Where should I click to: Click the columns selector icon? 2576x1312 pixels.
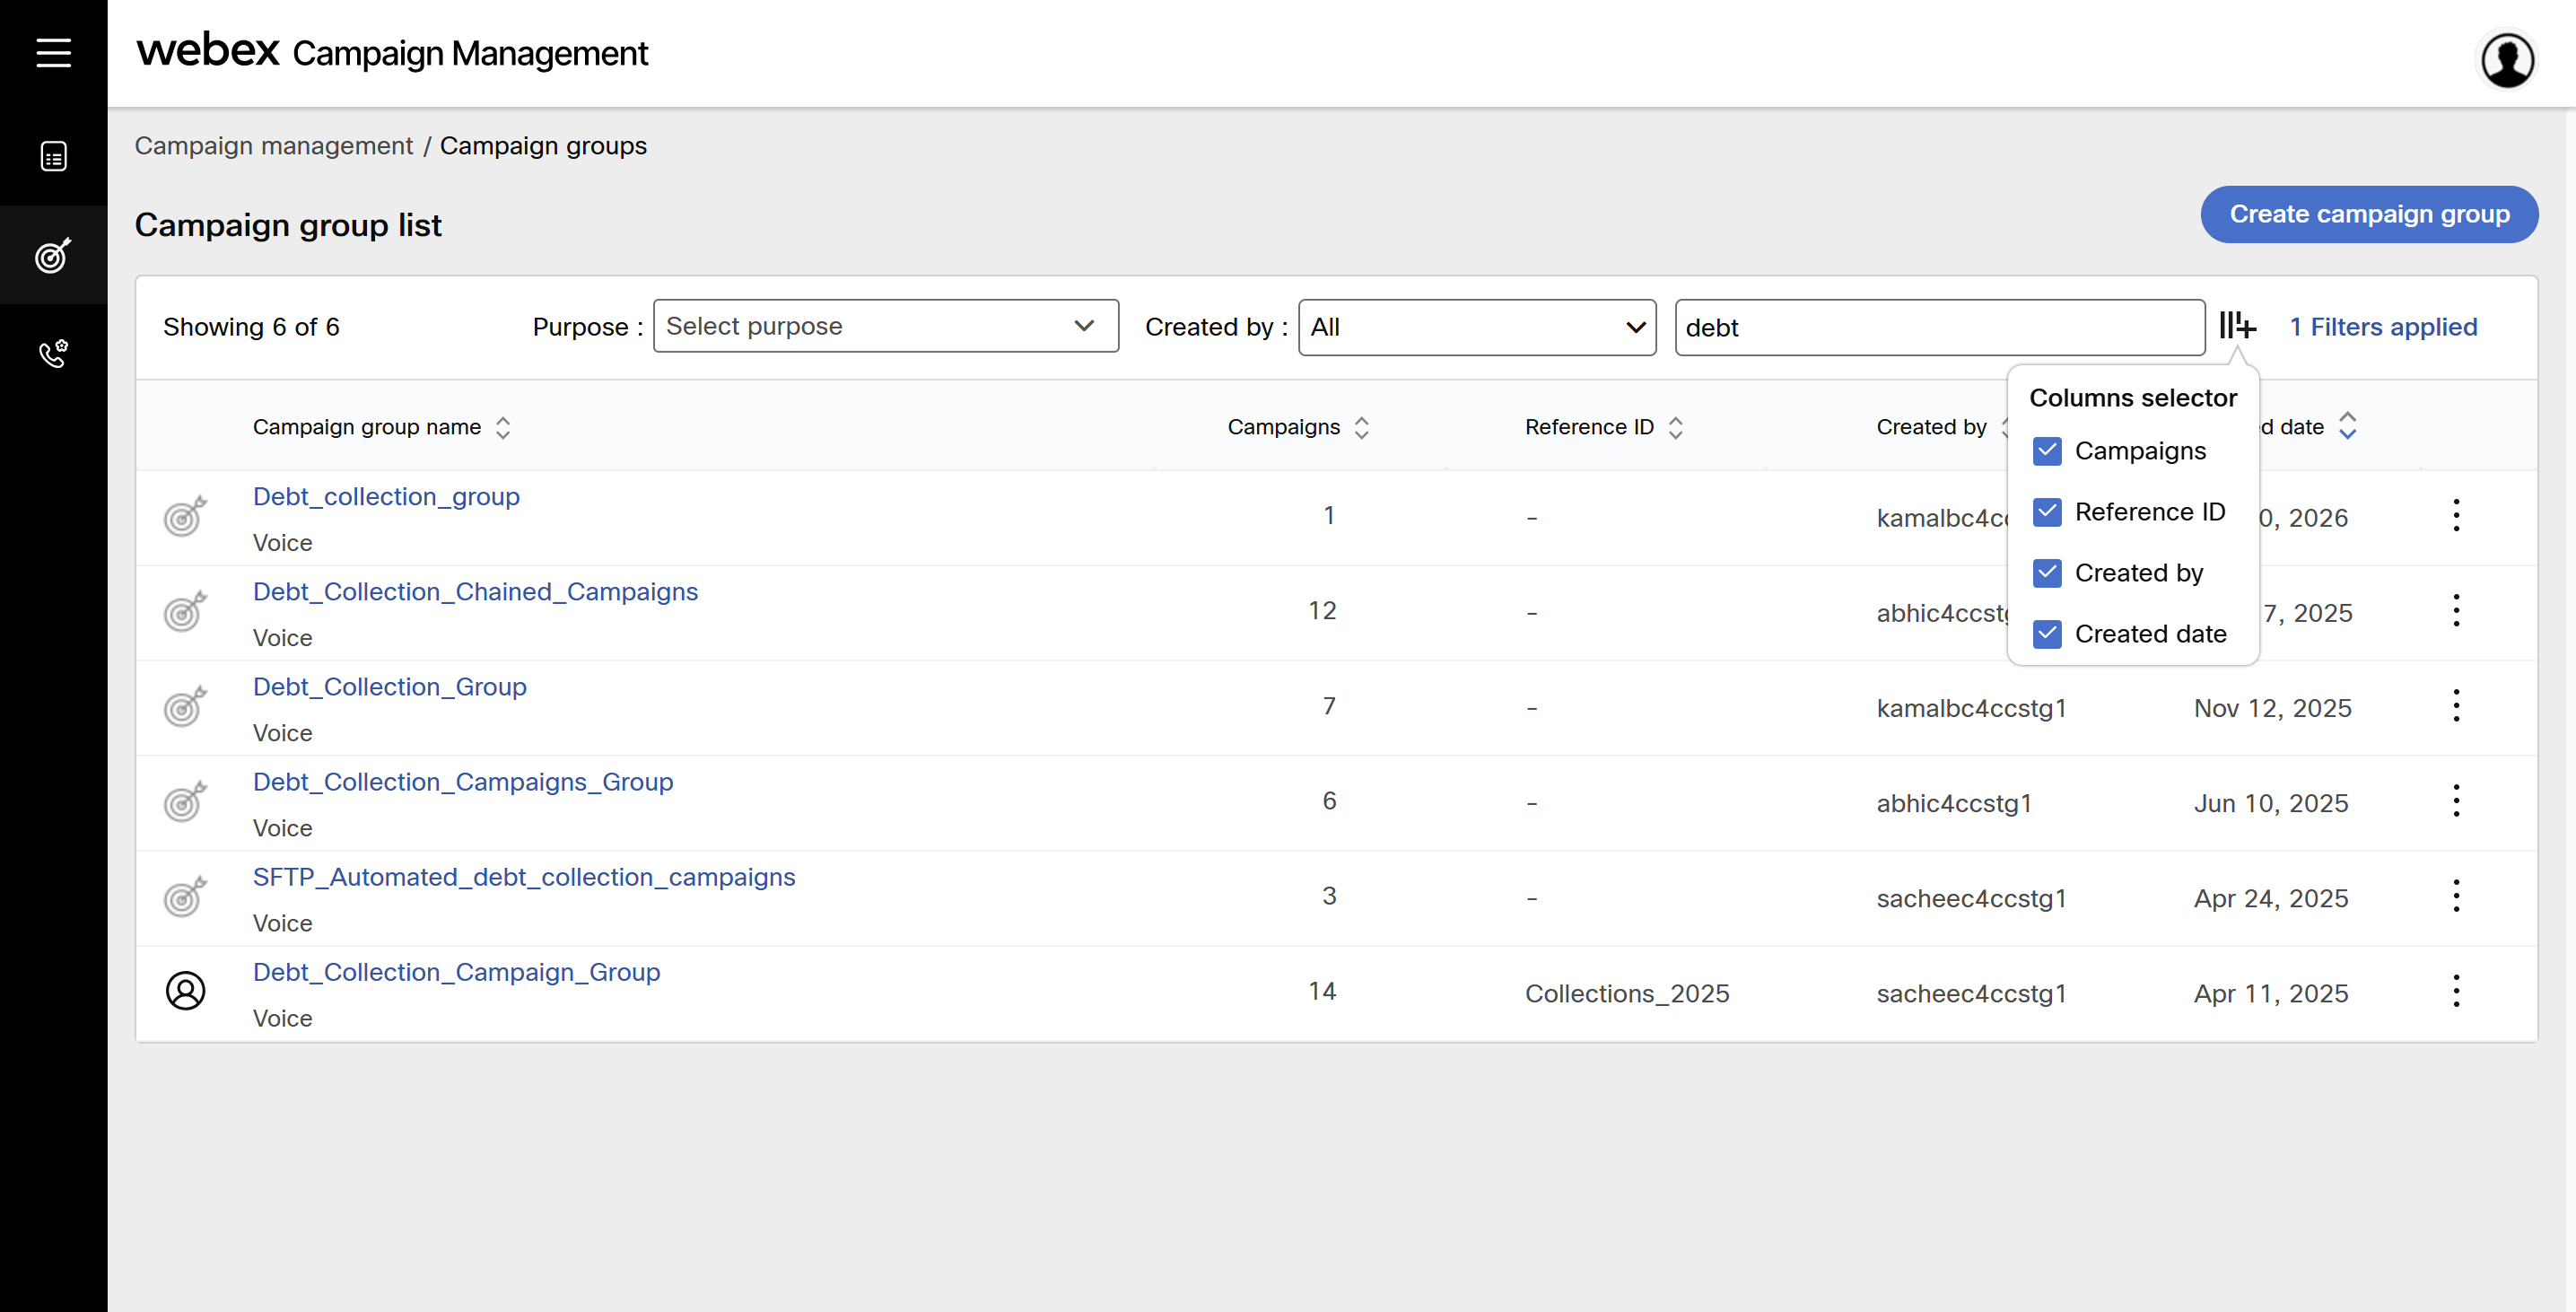(x=2237, y=326)
